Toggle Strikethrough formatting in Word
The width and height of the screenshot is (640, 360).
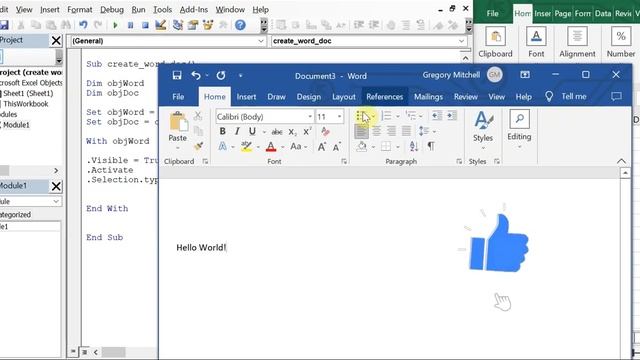[277, 132]
